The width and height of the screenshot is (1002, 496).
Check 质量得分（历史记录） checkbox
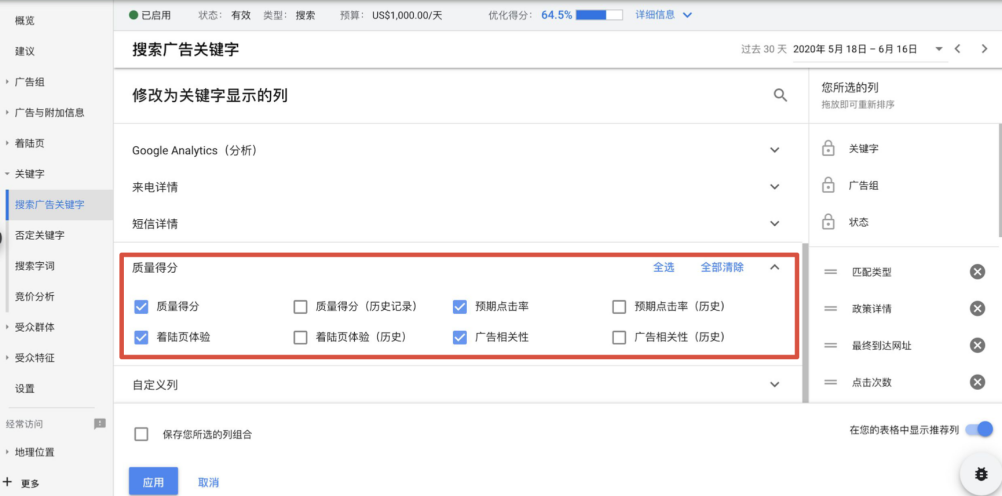click(300, 307)
